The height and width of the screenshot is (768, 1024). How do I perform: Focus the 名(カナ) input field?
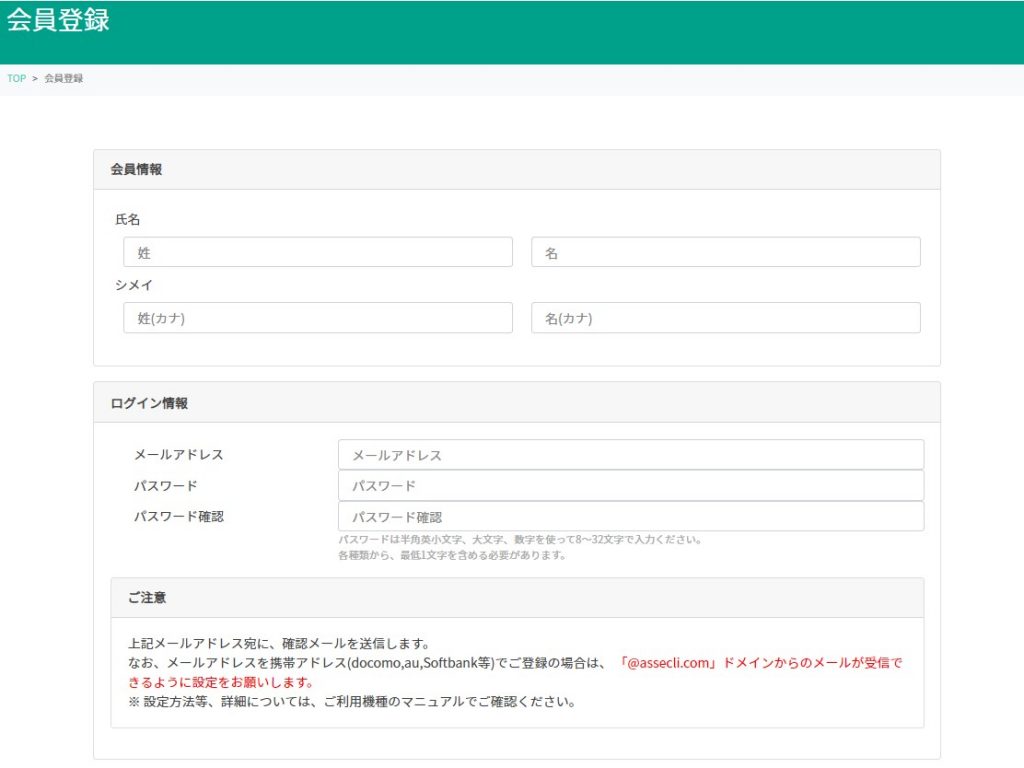pyautogui.click(x=726, y=317)
